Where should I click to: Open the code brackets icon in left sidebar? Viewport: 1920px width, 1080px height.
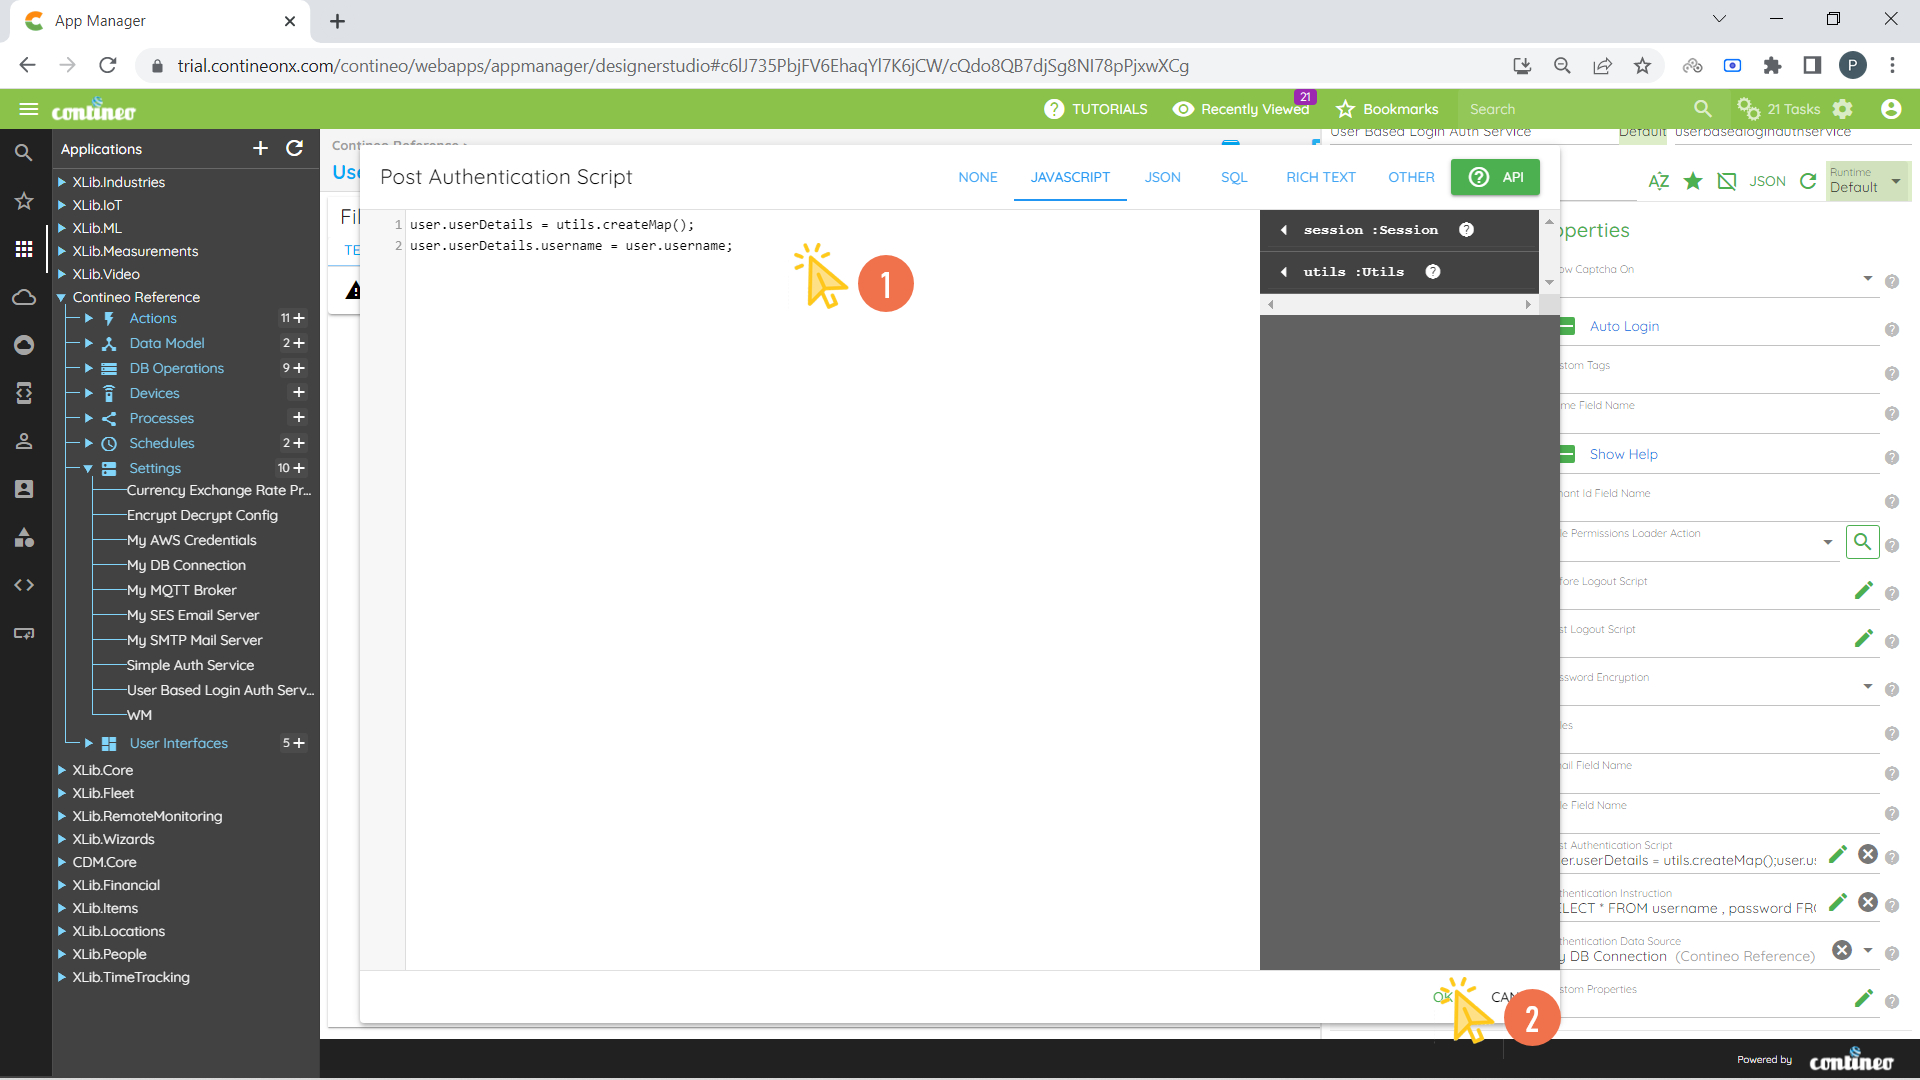coord(24,585)
